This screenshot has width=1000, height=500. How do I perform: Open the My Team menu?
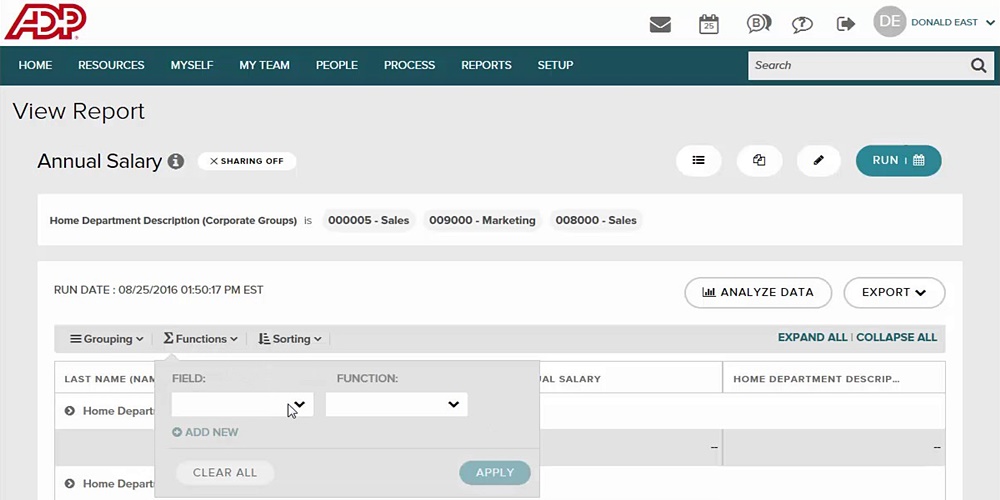pyautogui.click(x=264, y=65)
